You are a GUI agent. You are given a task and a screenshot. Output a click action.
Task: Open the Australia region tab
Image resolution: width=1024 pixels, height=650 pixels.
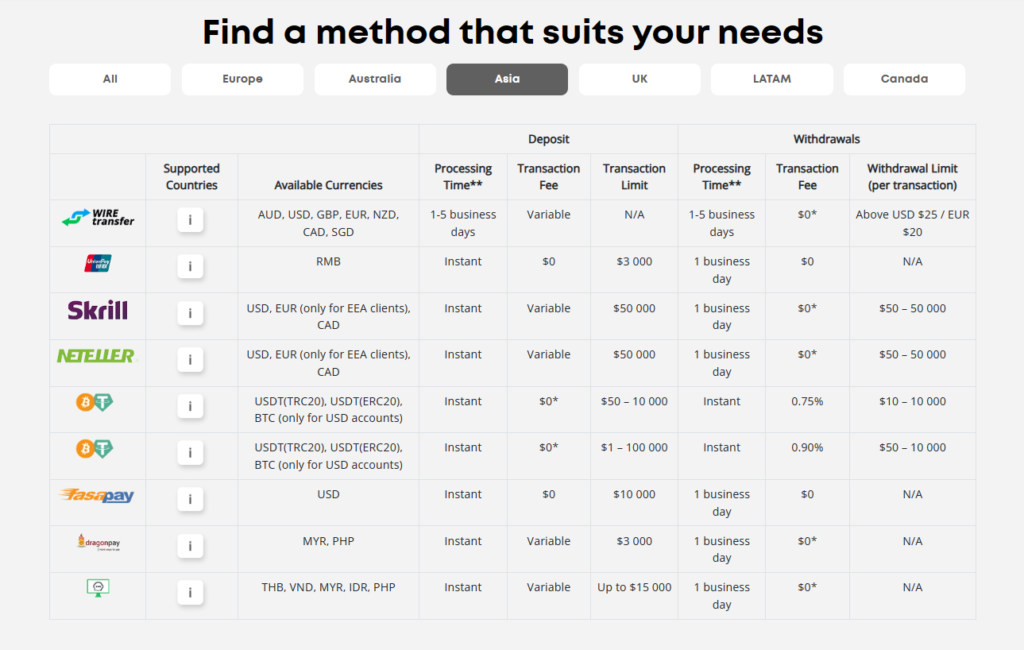[x=375, y=79]
